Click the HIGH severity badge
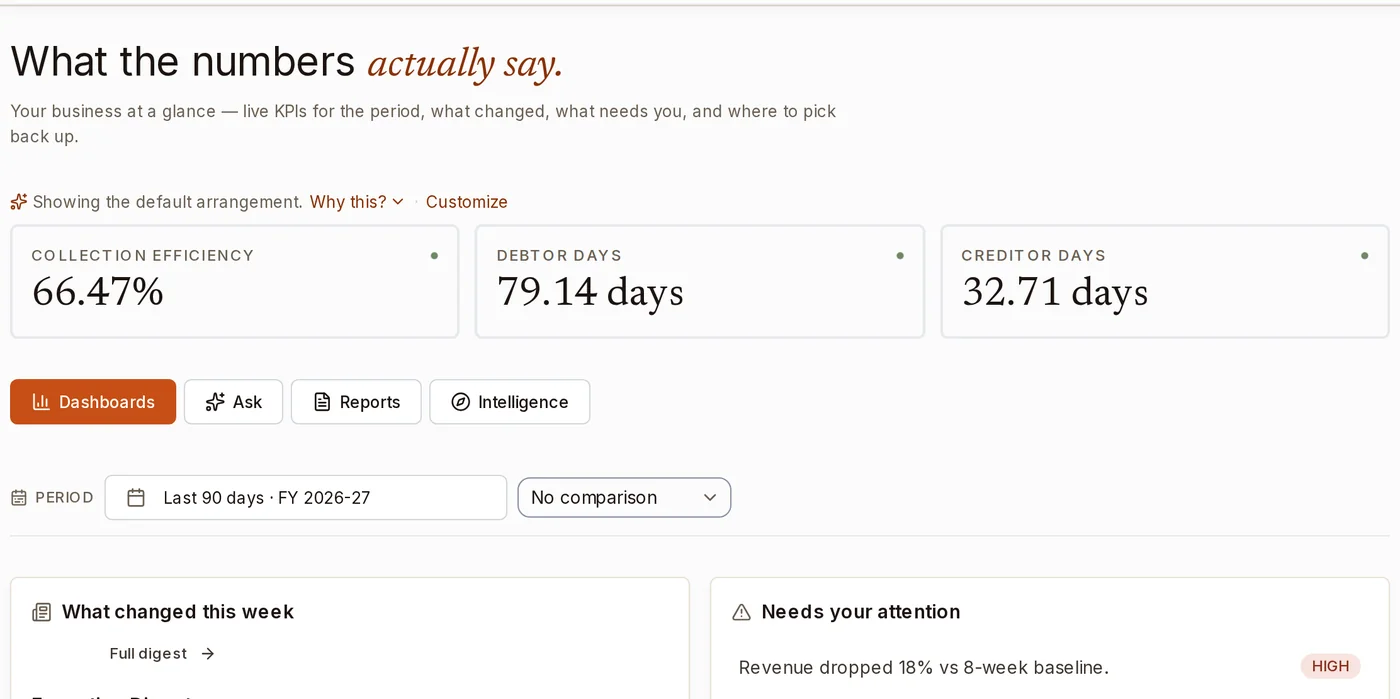This screenshot has height=699, width=1400. point(1330,666)
